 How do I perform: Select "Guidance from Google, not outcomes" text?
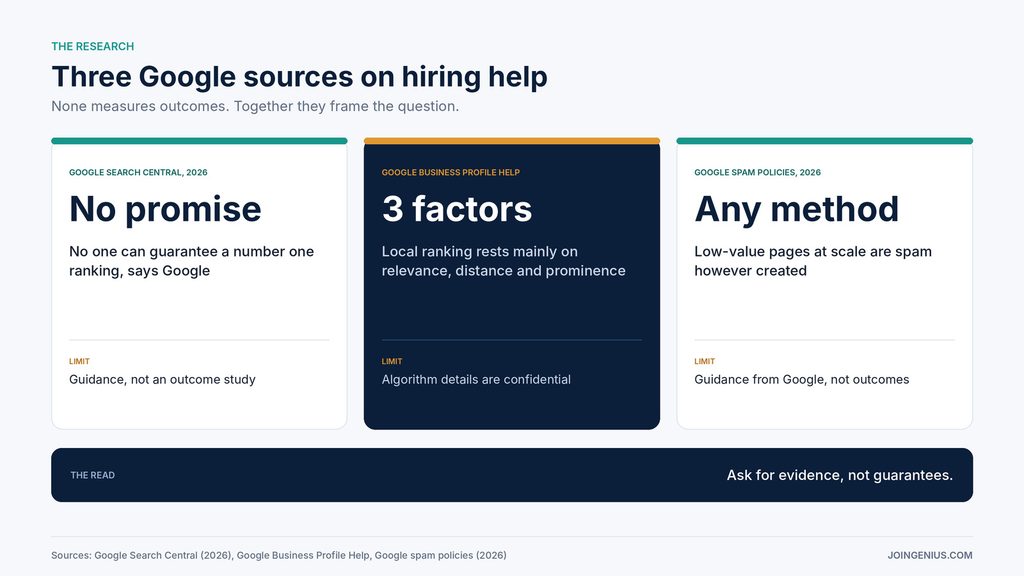(x=801, y=379)
